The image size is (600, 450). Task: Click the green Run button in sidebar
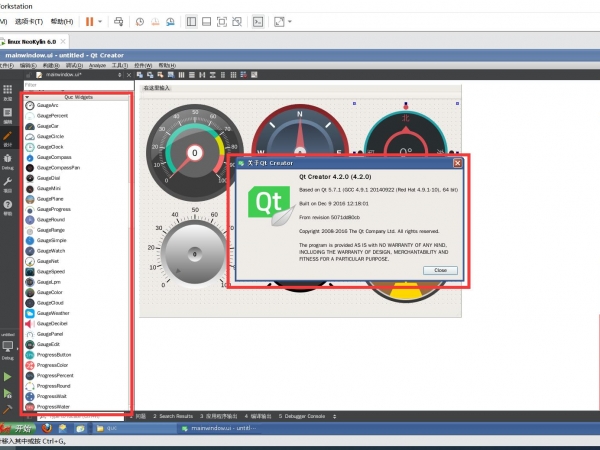tap(8, 376)
